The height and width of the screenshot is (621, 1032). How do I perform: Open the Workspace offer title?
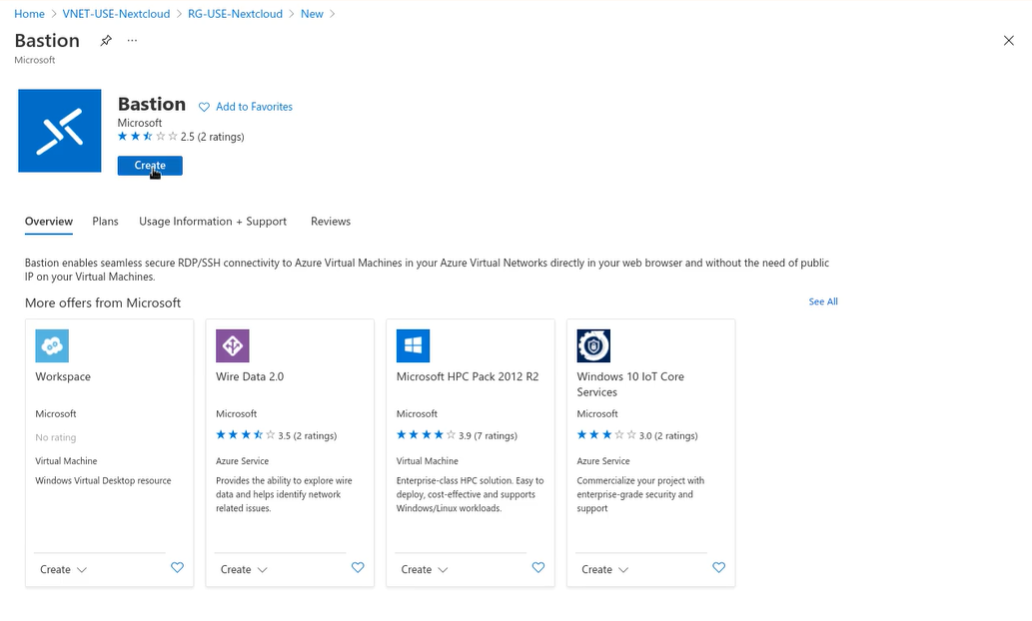(x=63, y=377)
